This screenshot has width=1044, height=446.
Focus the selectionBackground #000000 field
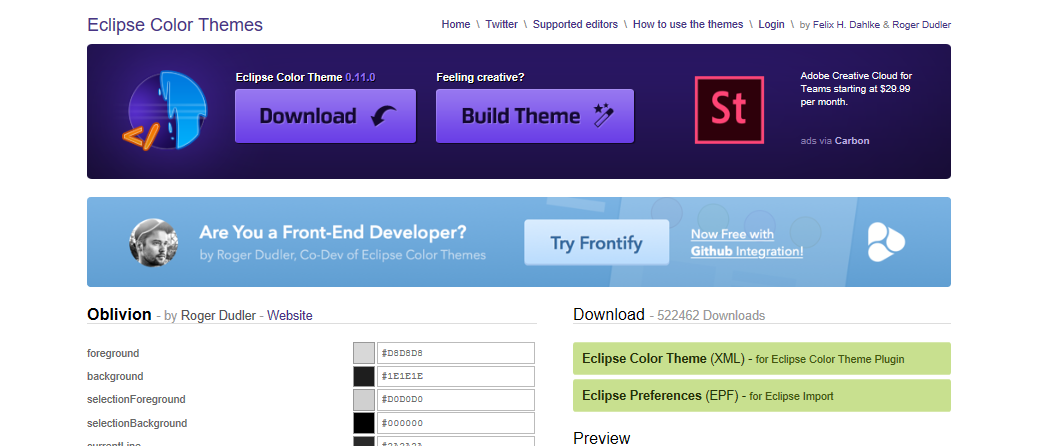(456, 423)
